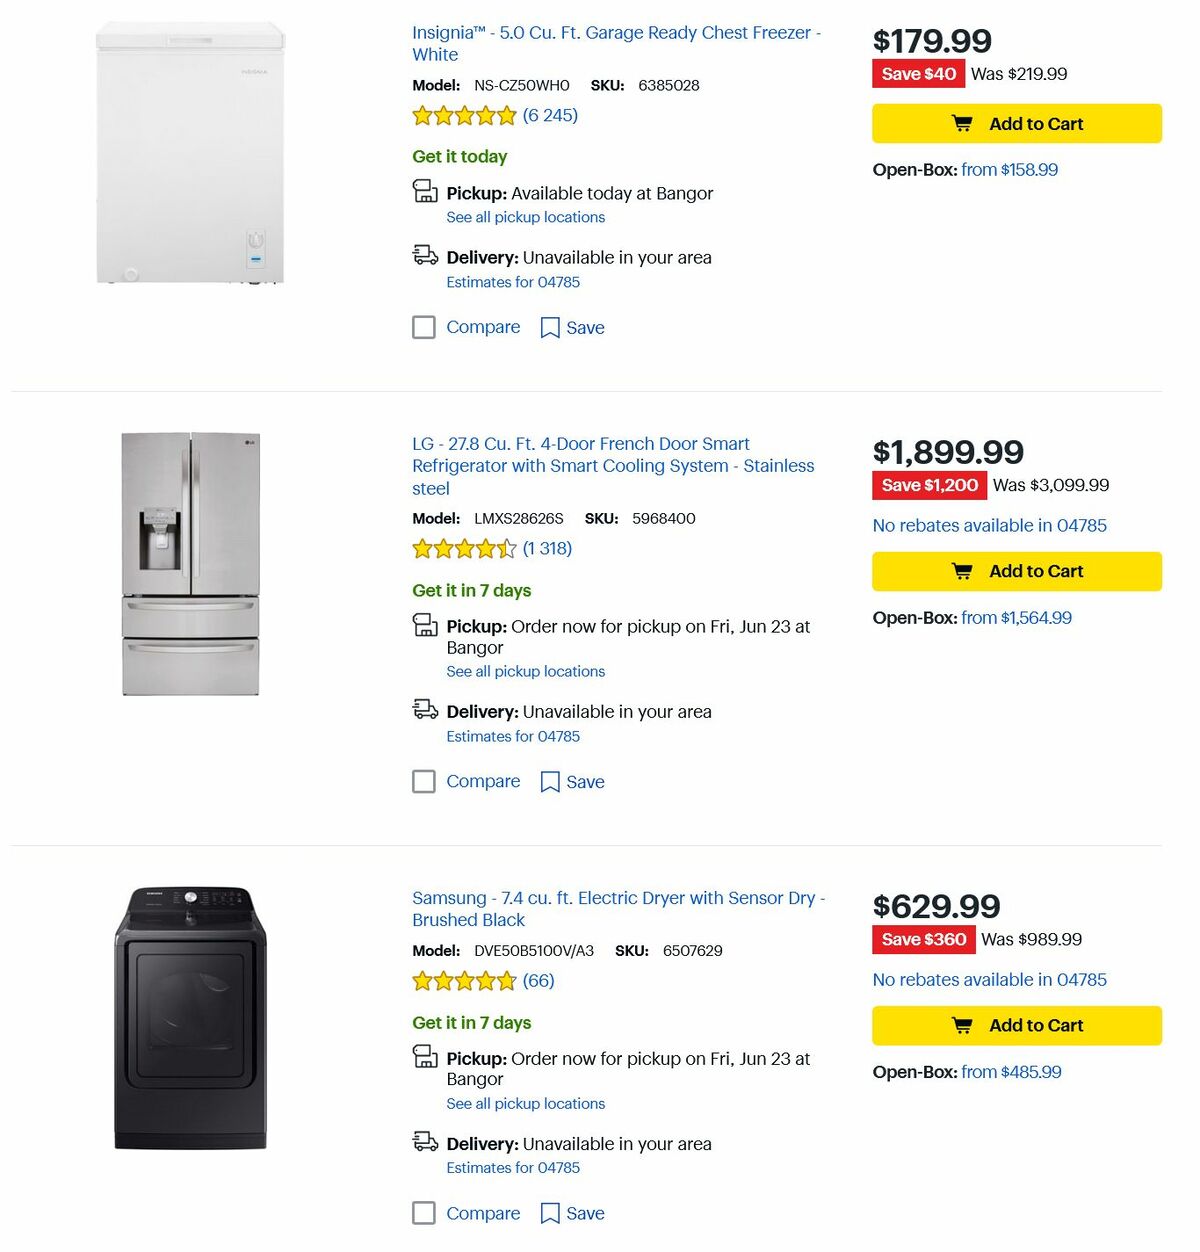Click the Save $1,200 red badge
Image resolution: width=1200 pixels, height=1252 pixels.
pos(928,486)
